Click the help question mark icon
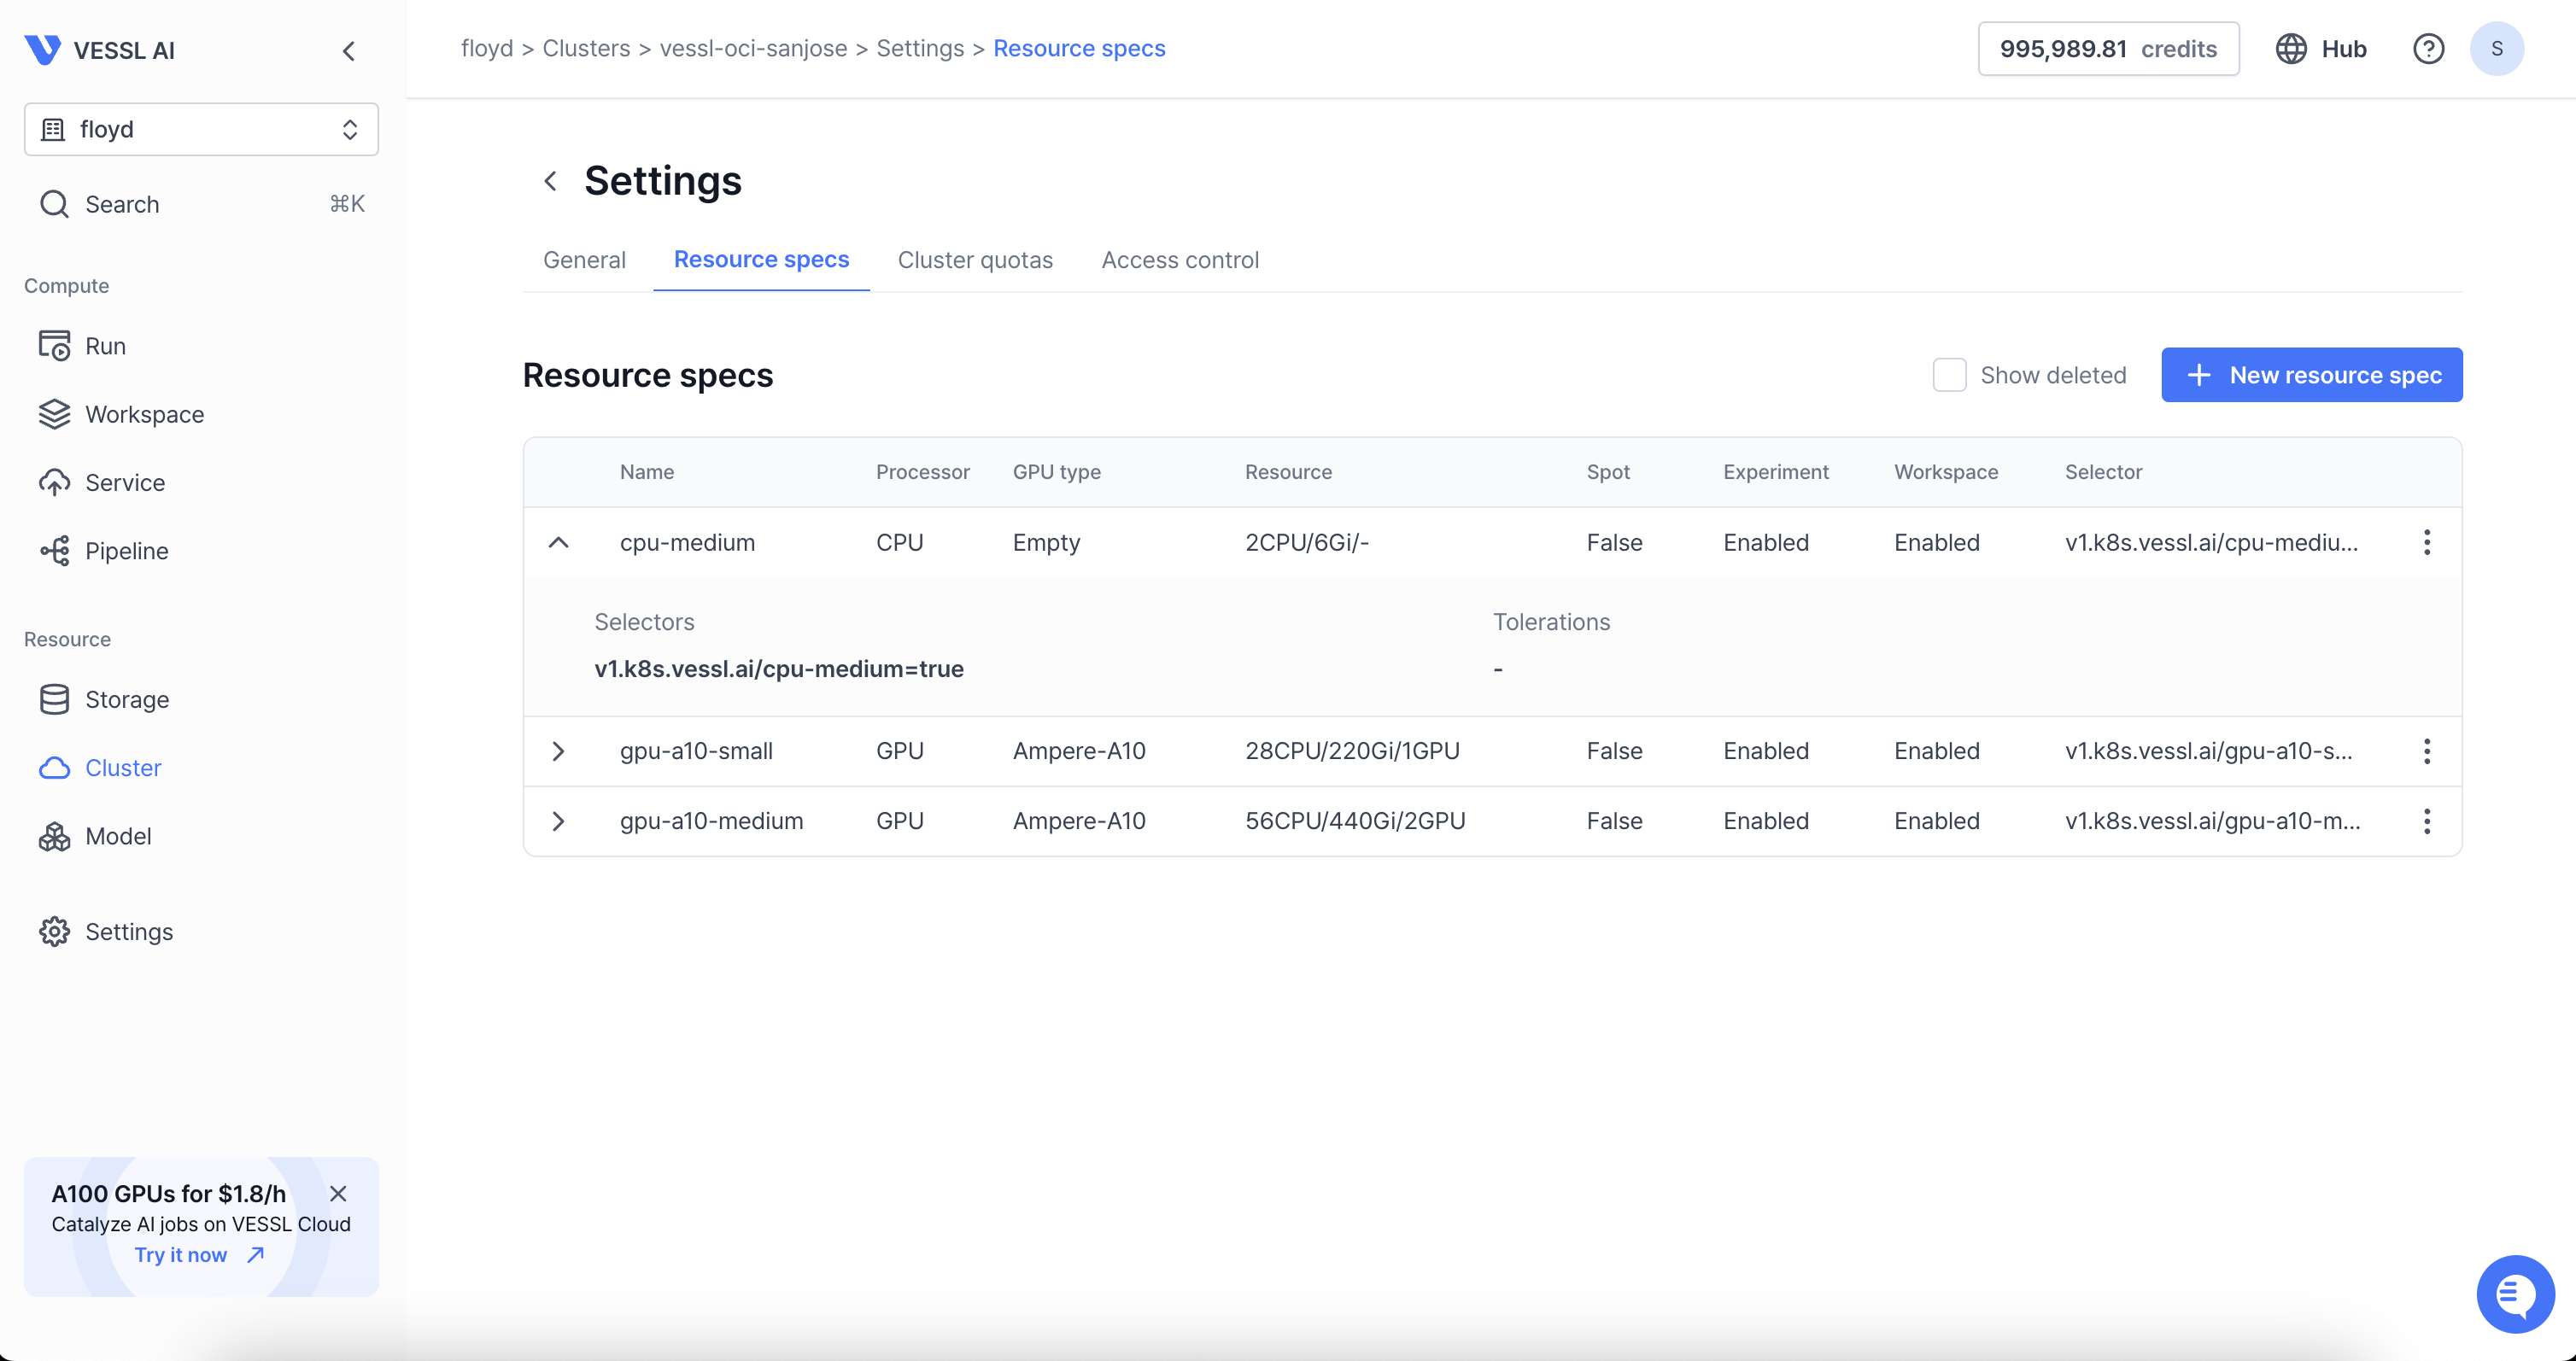 [x=2427, y=49]
